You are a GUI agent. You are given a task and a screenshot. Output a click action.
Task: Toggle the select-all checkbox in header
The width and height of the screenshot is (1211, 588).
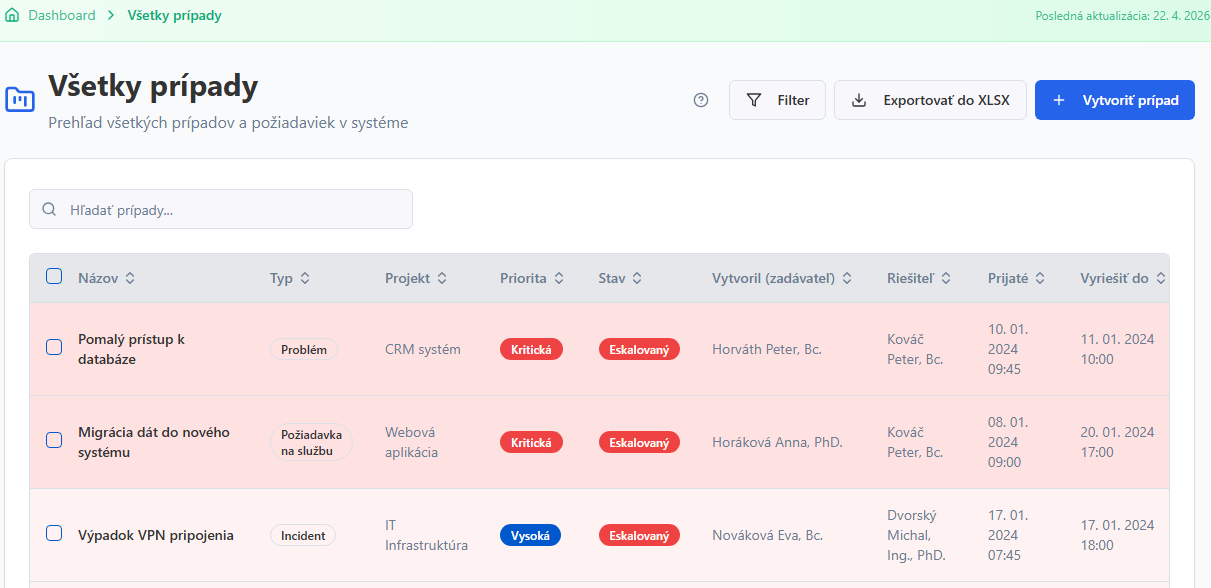coord(54,277)
